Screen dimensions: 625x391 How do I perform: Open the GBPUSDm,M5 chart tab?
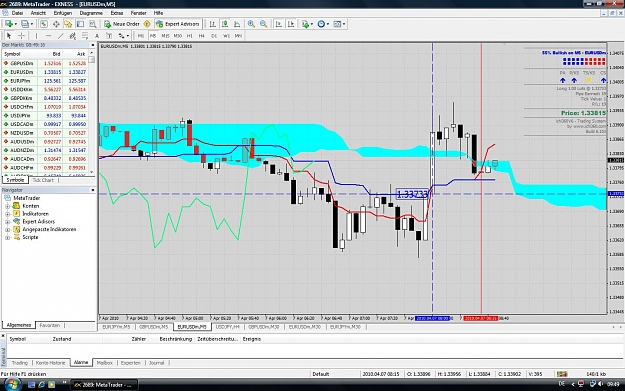pos(153,327)
